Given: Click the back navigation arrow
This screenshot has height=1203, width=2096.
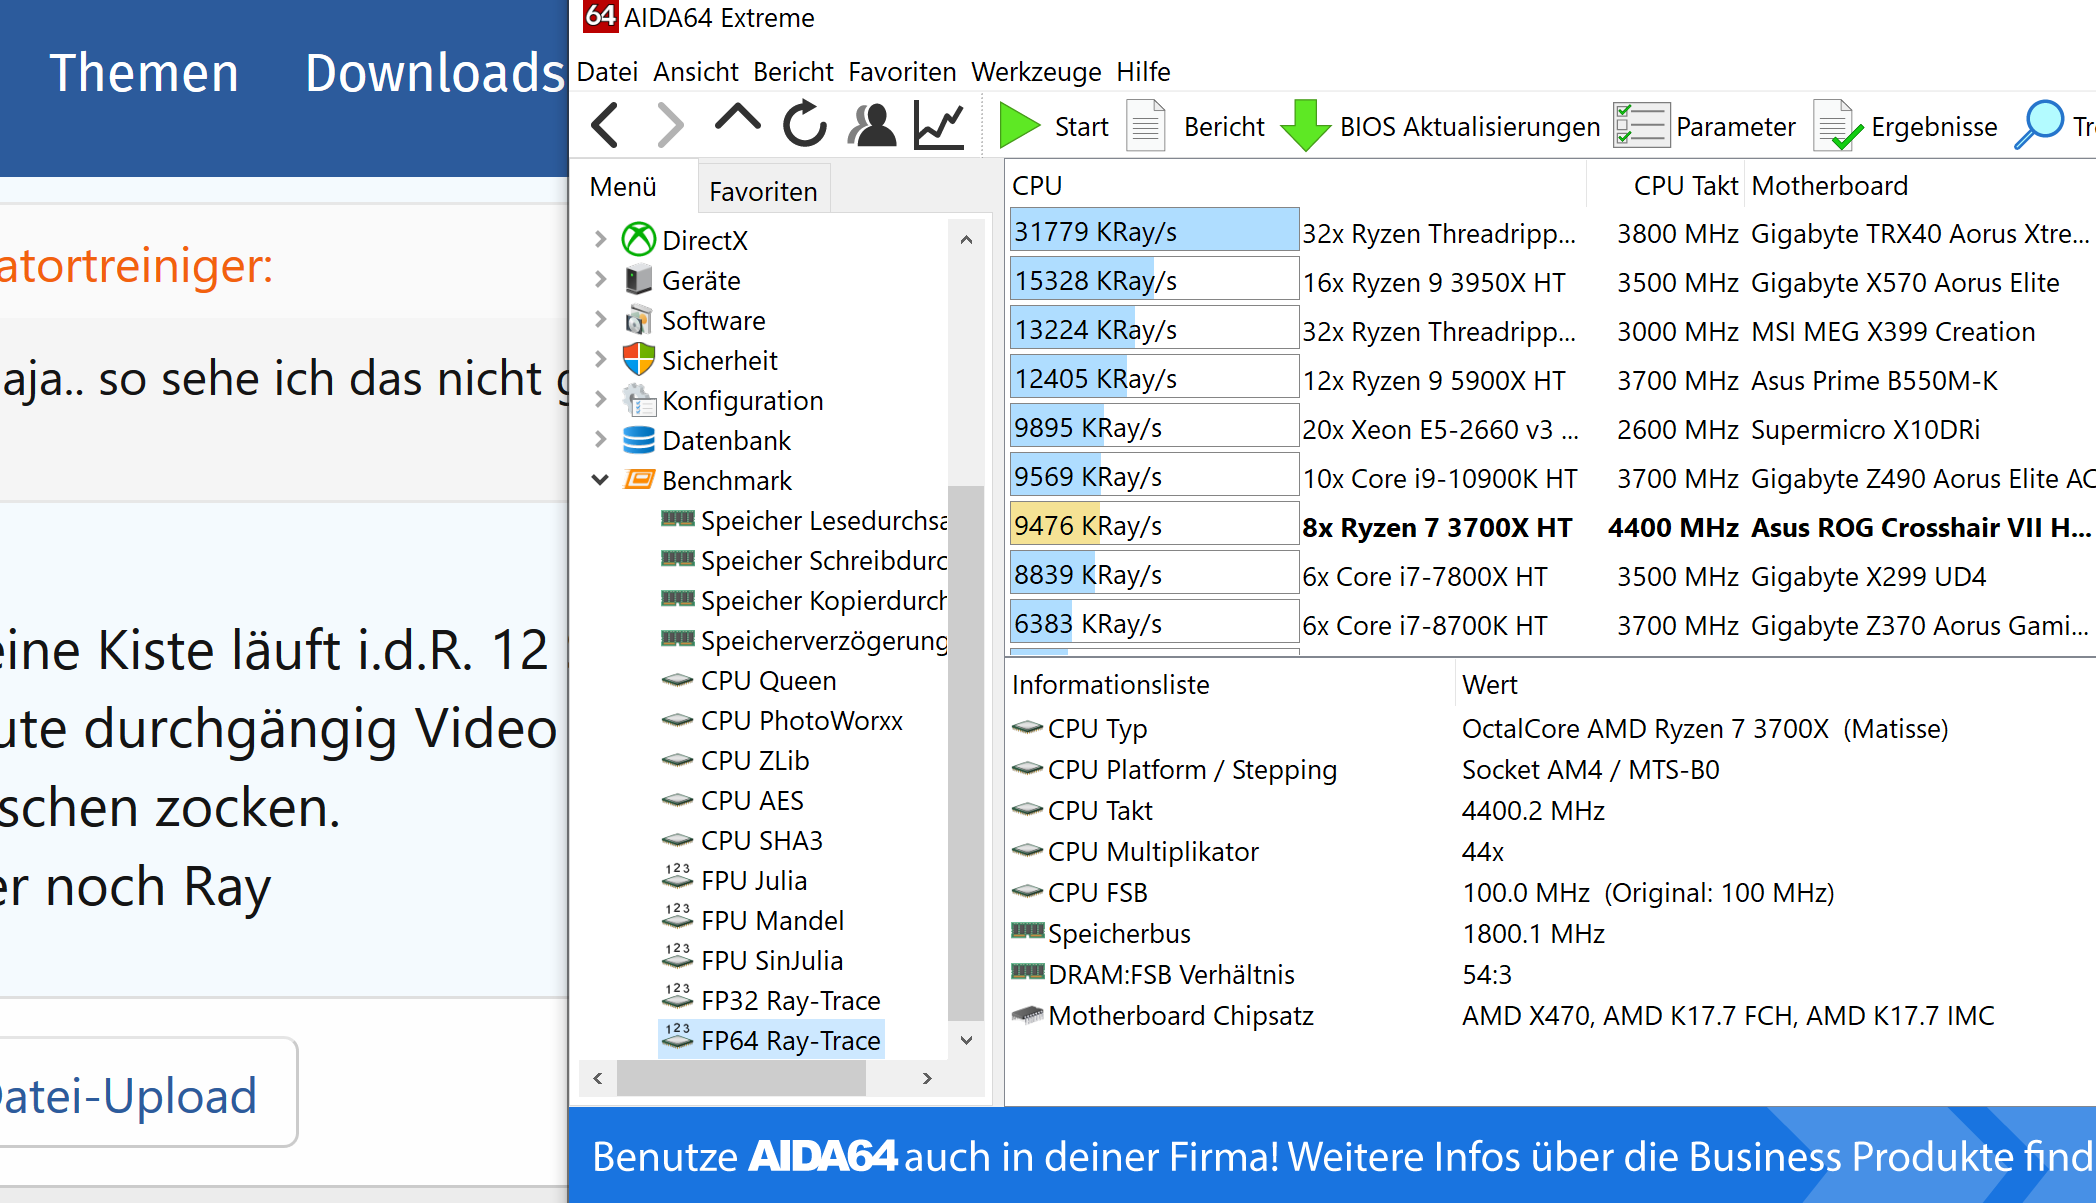Looking at the screenshot, I should click(x=606, y=126).
